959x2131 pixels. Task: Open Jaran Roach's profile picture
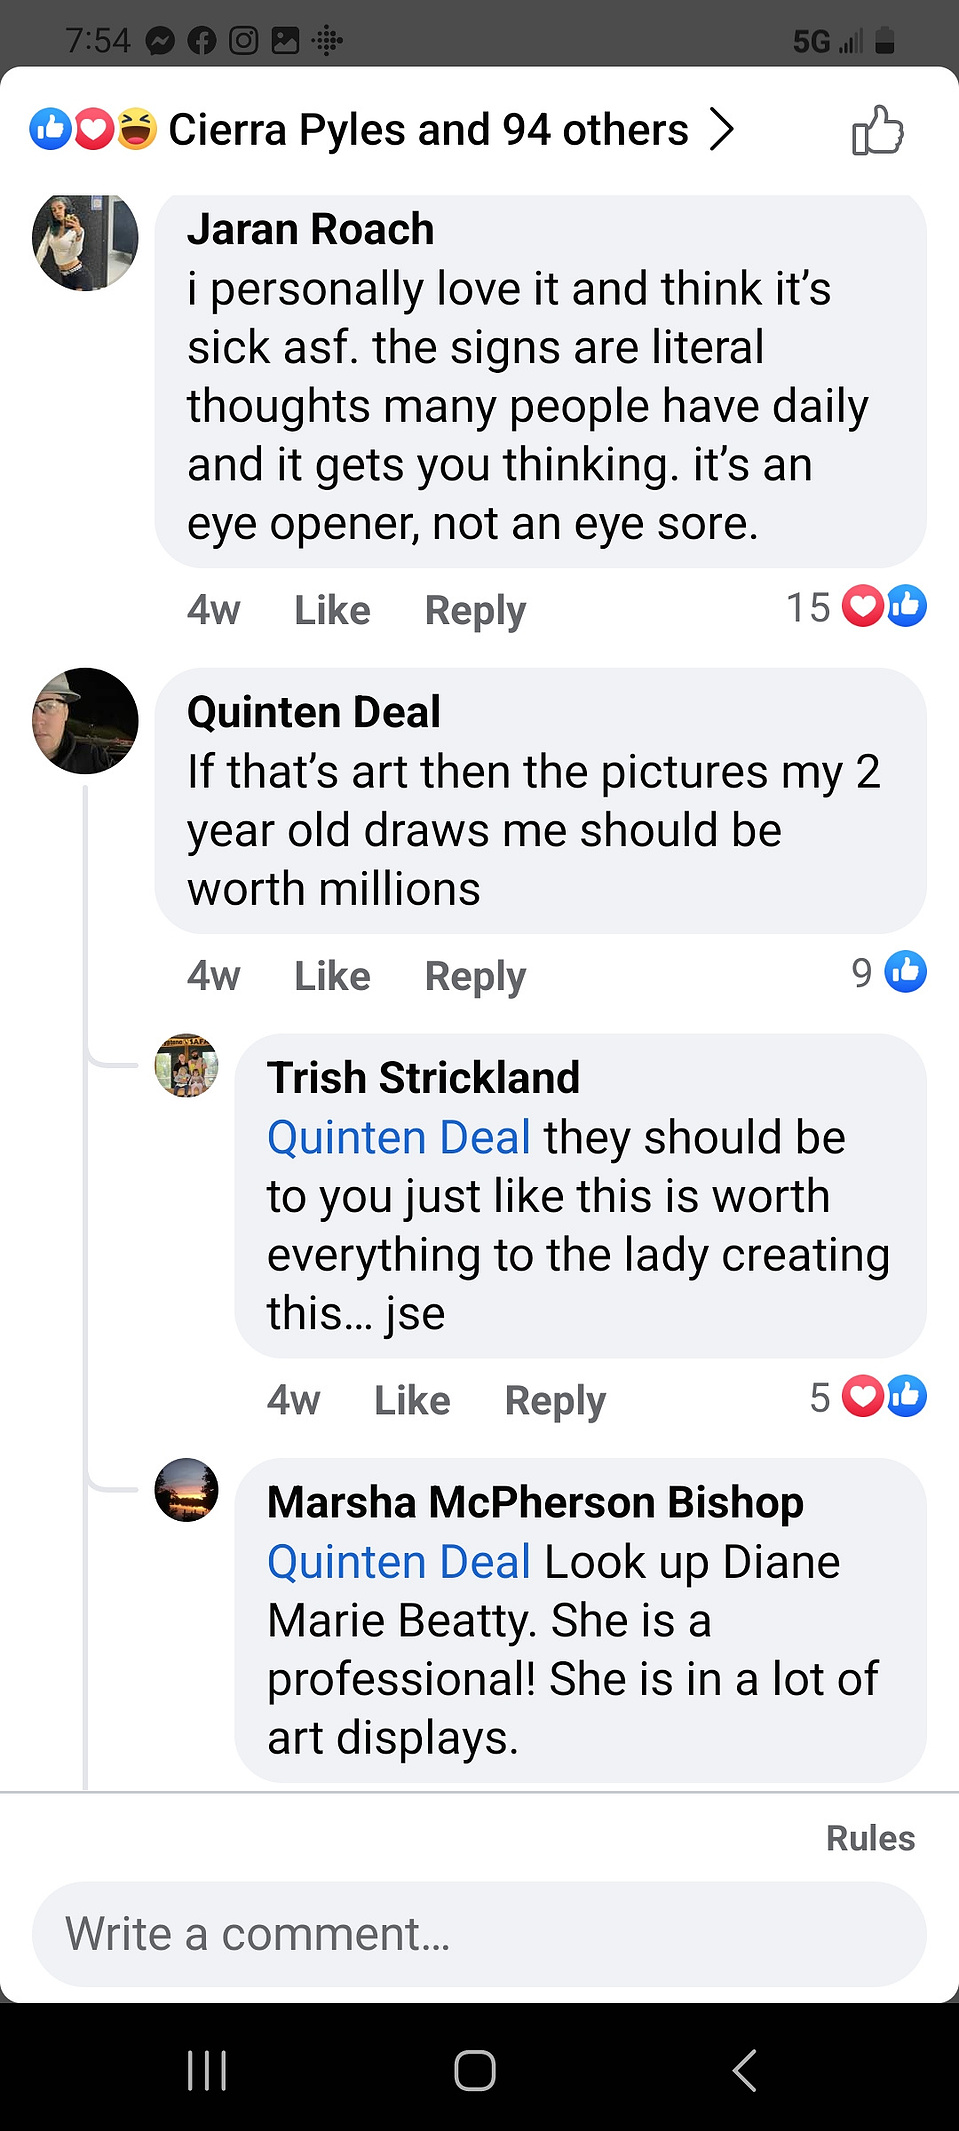coord(85,241)
